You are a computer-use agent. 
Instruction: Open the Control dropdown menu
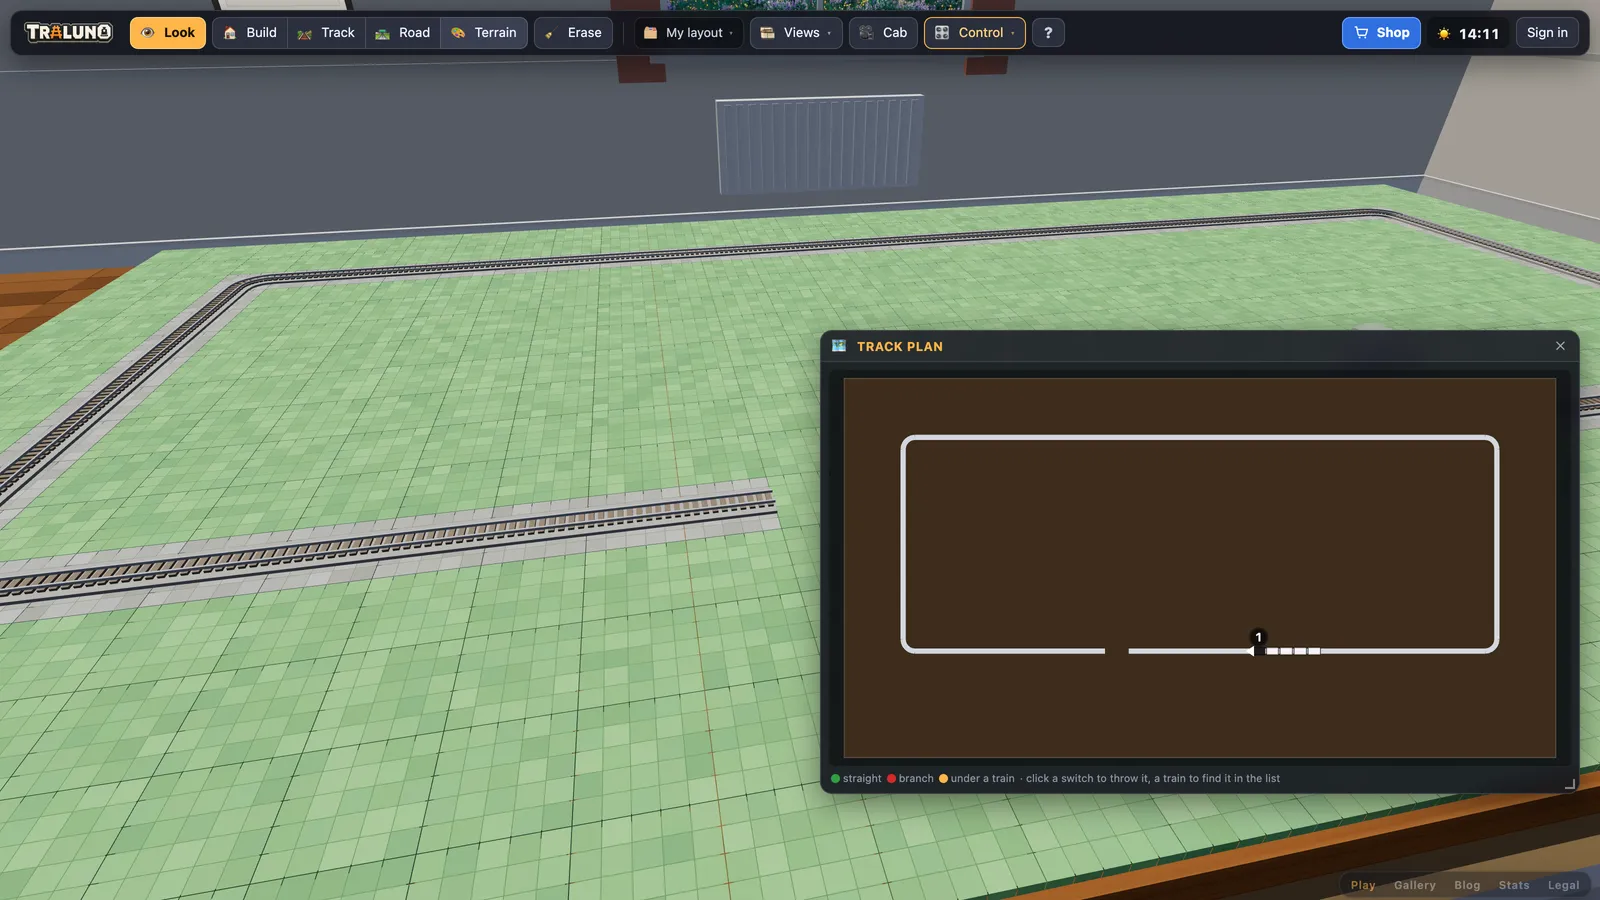(x=975, y=33)
